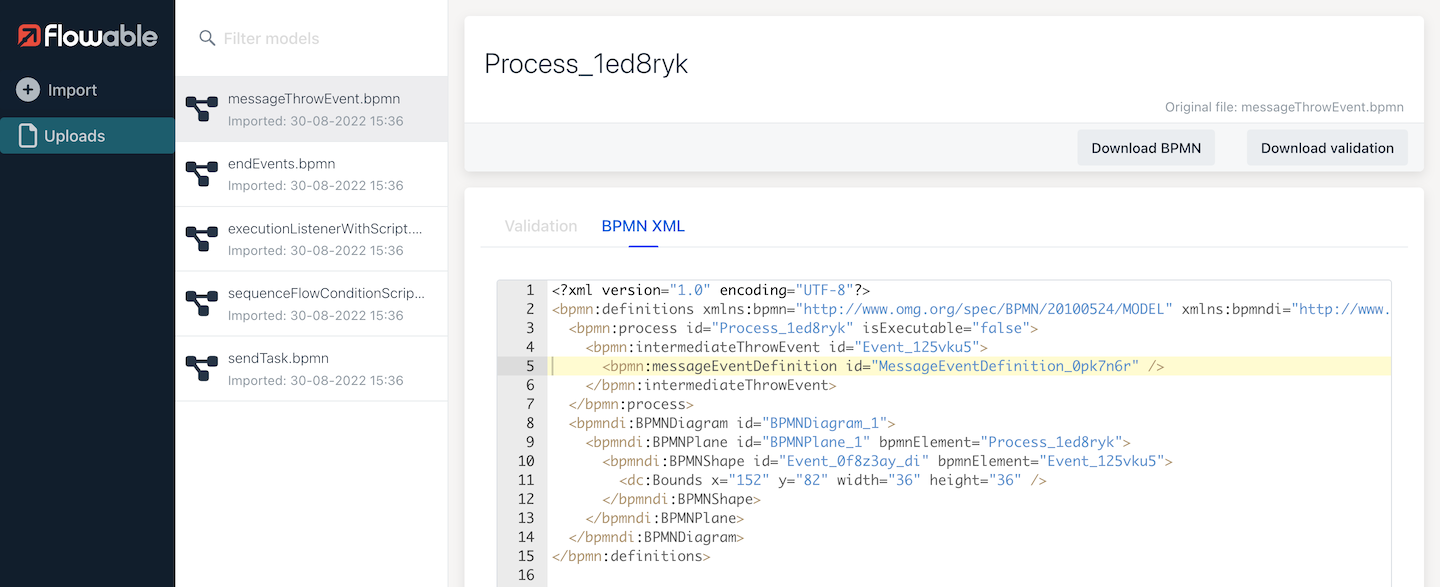
Task: Click the sendTask.bpmn model icon
Action: [202, 369]
